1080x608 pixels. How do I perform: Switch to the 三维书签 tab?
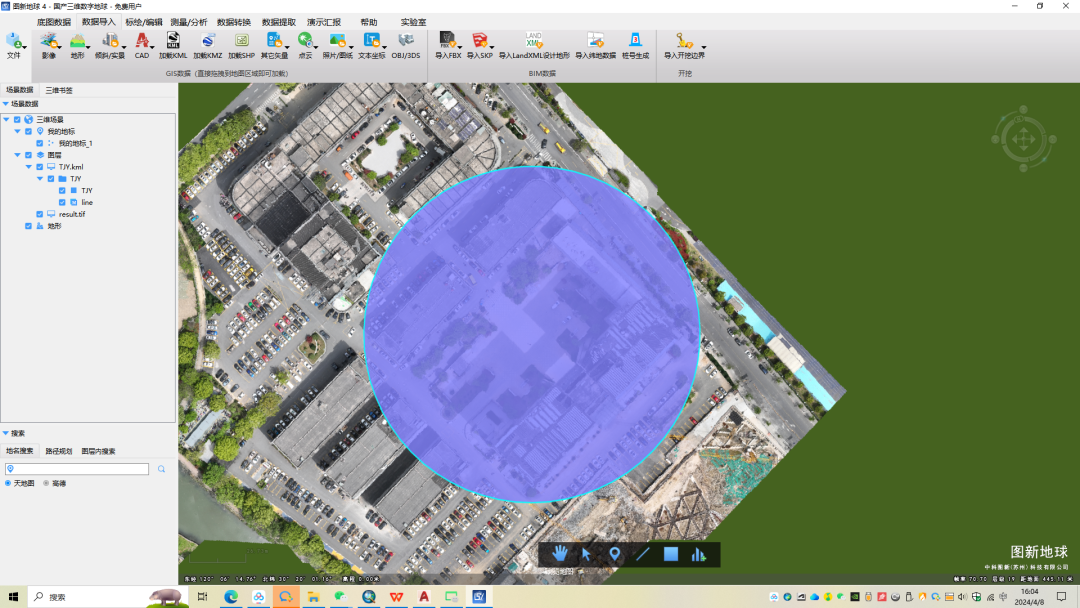click(59, 90)
